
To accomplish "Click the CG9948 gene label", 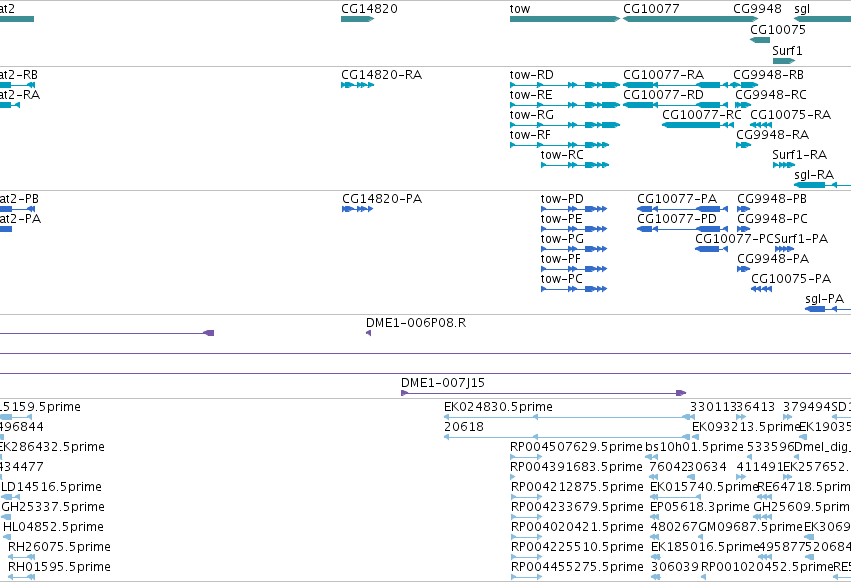I will point(757,9).
